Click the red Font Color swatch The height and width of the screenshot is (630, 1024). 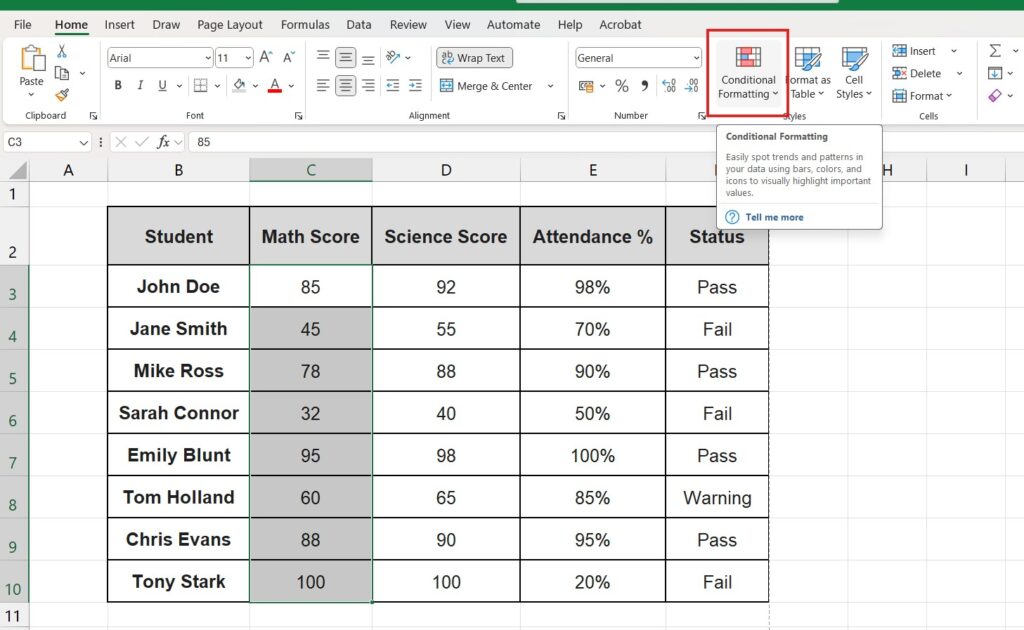point(274,86)
